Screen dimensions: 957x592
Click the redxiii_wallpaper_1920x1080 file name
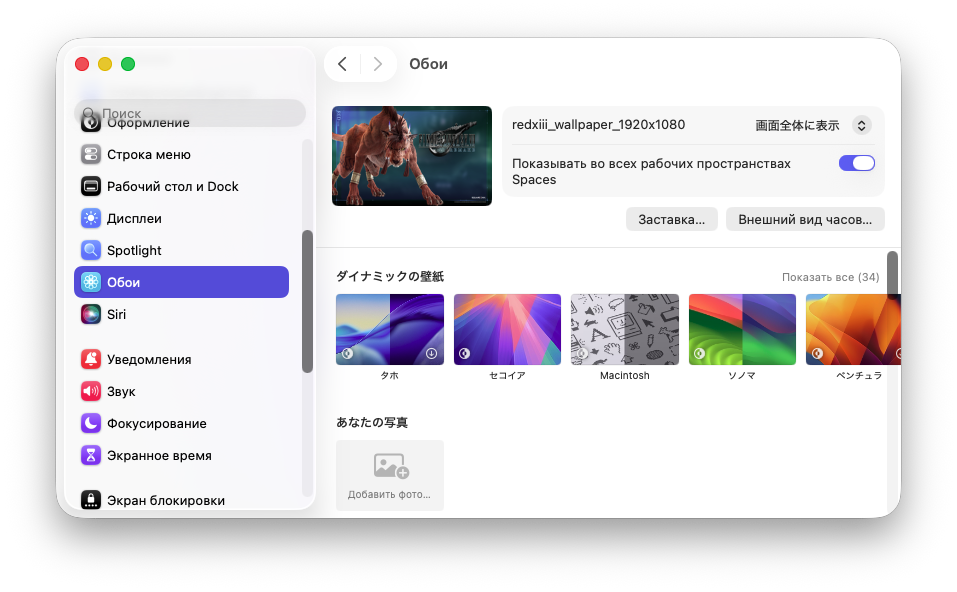(x=598, y=125)
